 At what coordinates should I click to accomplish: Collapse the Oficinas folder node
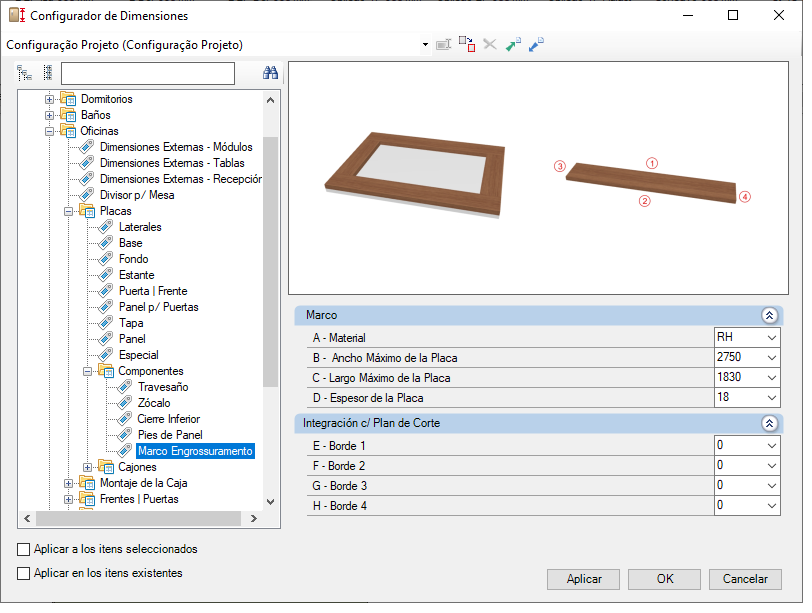49,131
